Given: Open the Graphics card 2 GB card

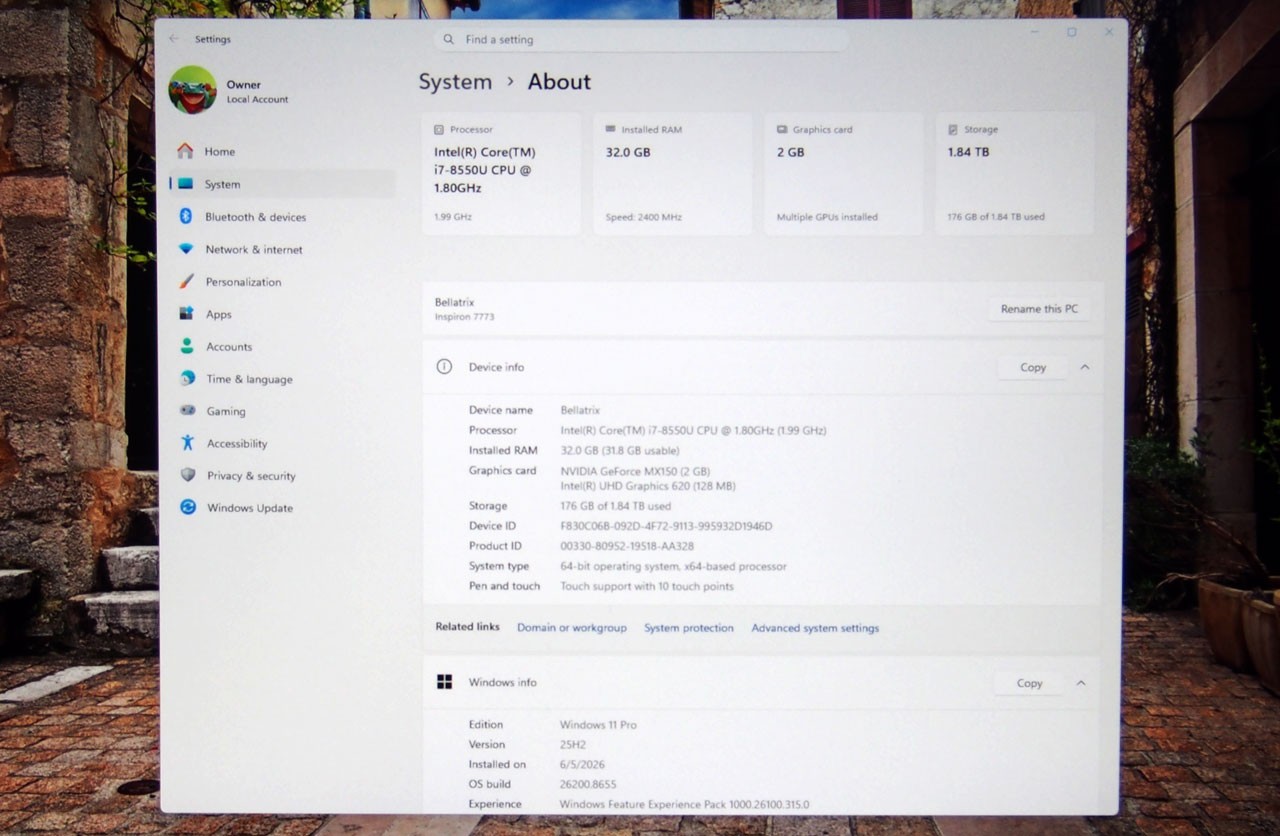Looking at the screenshot, I should click(844, 174).
